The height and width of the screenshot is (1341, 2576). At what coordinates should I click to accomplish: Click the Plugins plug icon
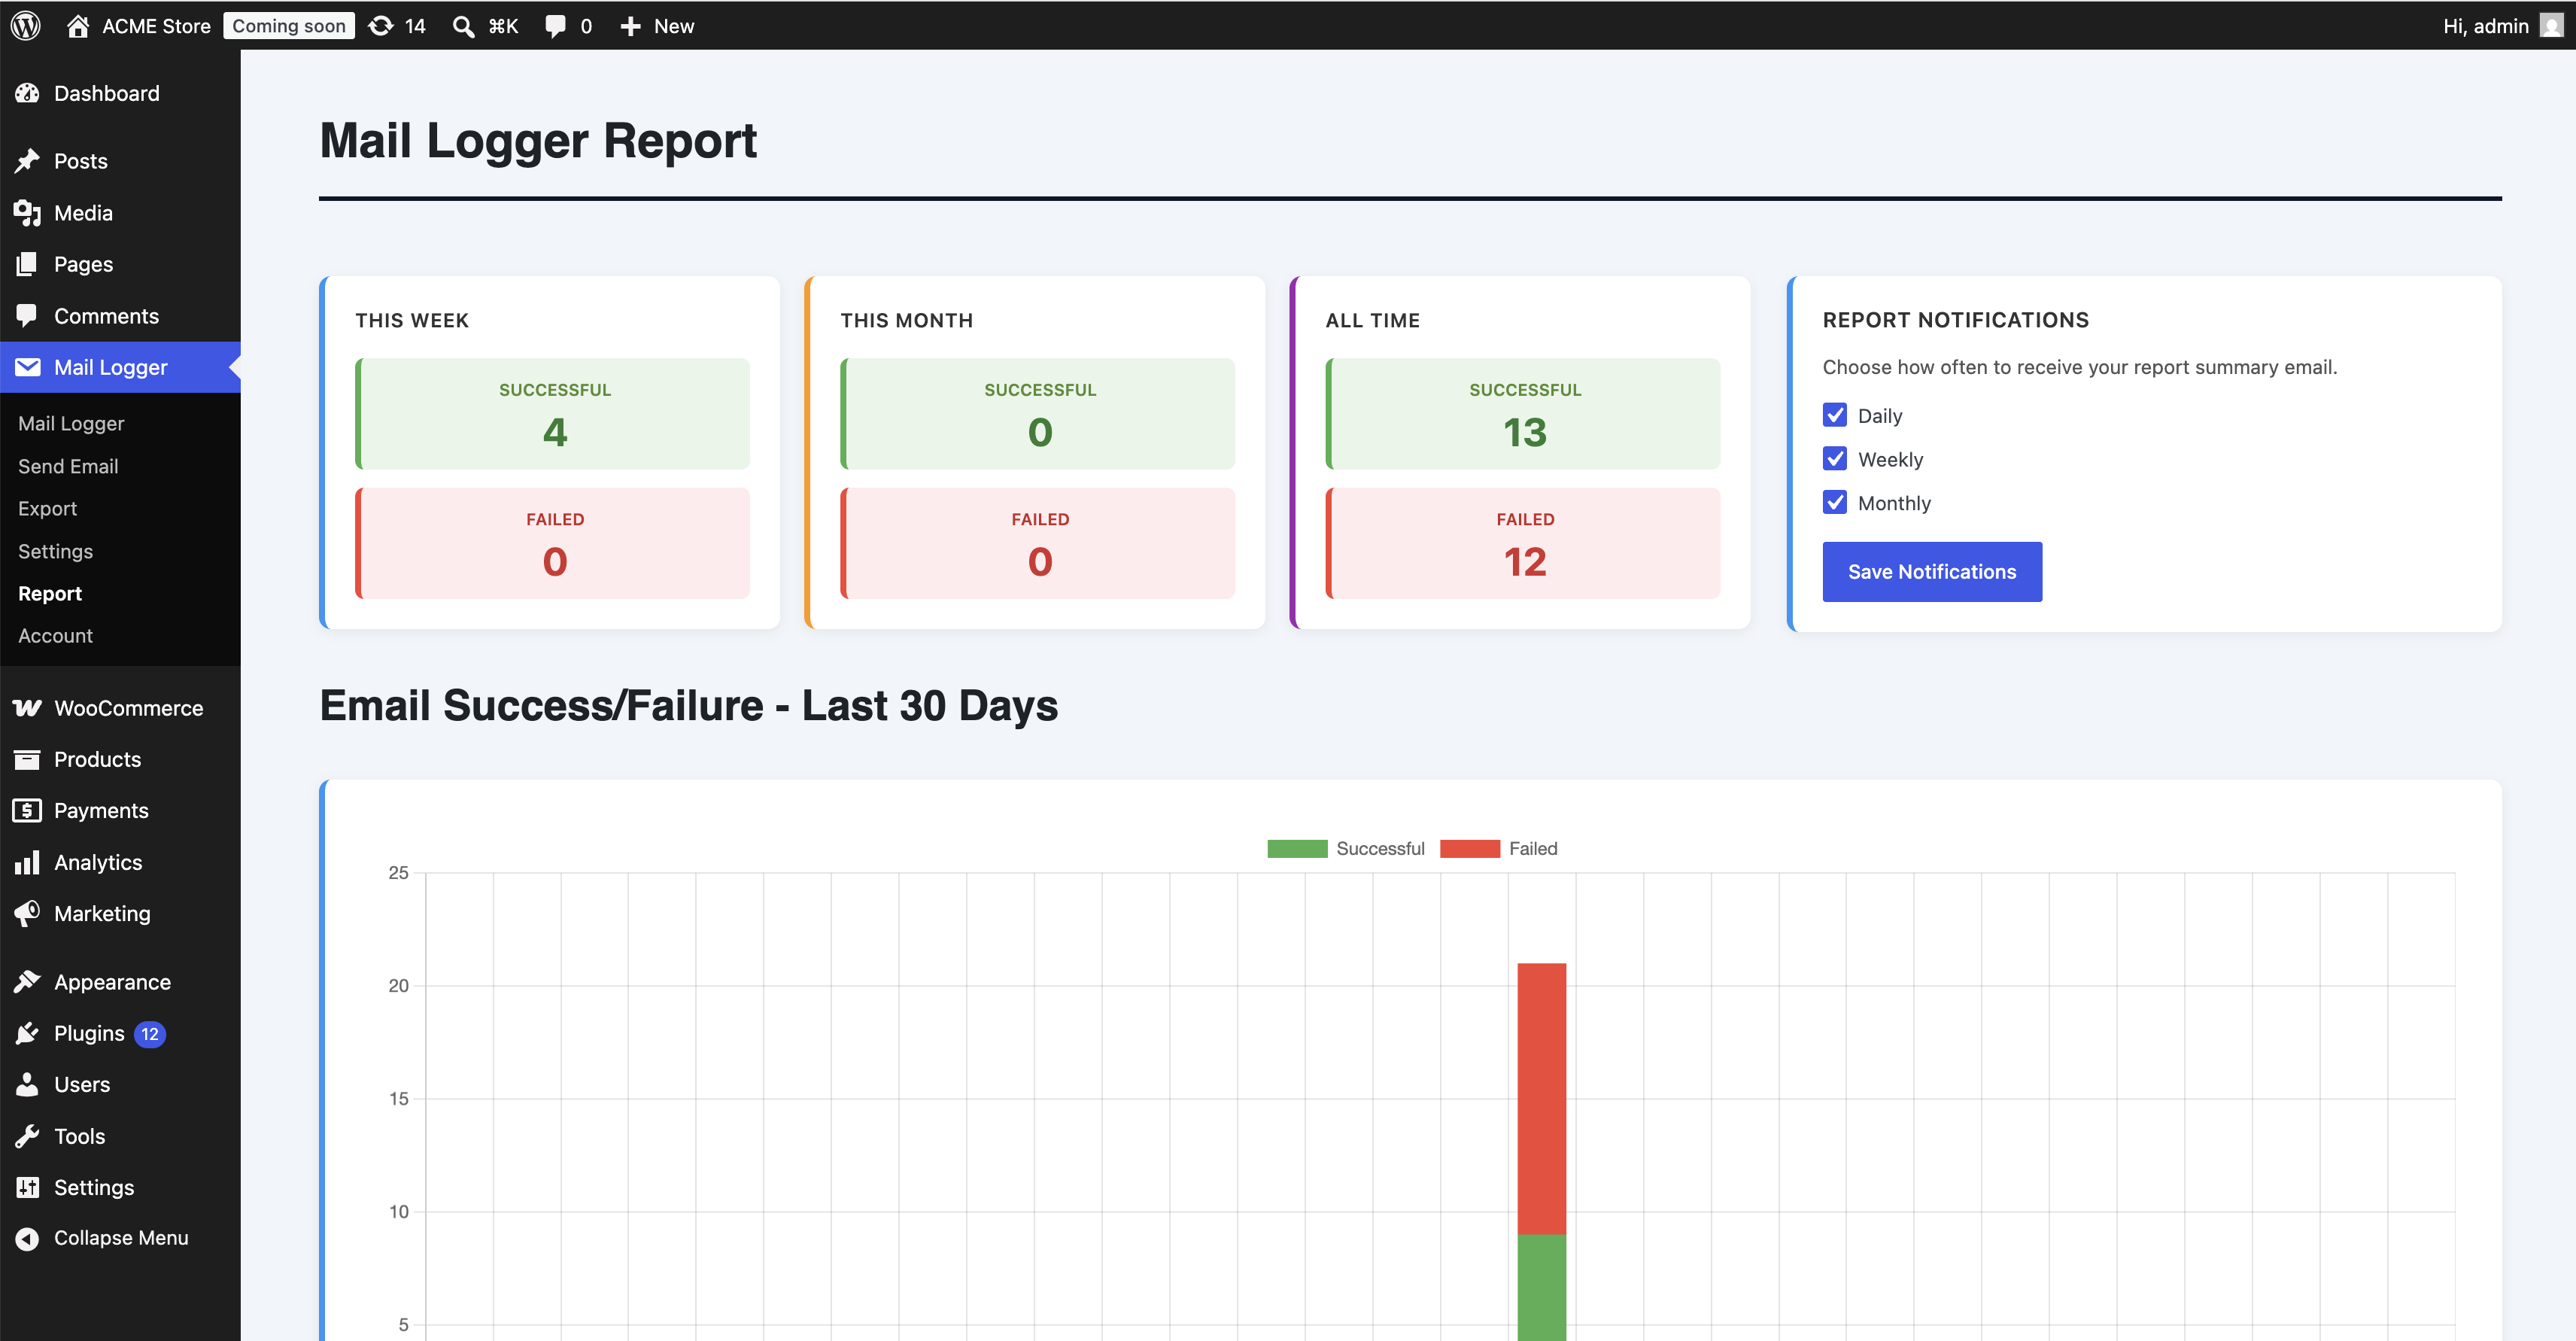(27, 1033)
